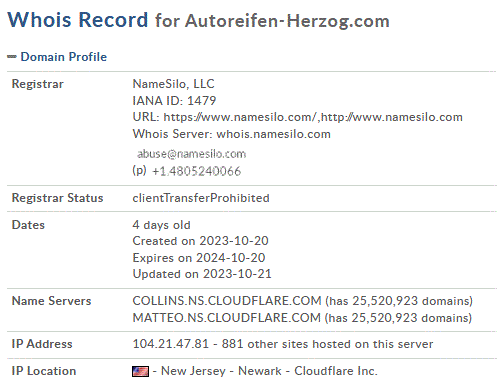Image resolution: width=498 pixels, height=383 pixels.
Task: Click MATTEO.NS.CLOUDFLARE.COM name server
Action: (x=226, y=318)
